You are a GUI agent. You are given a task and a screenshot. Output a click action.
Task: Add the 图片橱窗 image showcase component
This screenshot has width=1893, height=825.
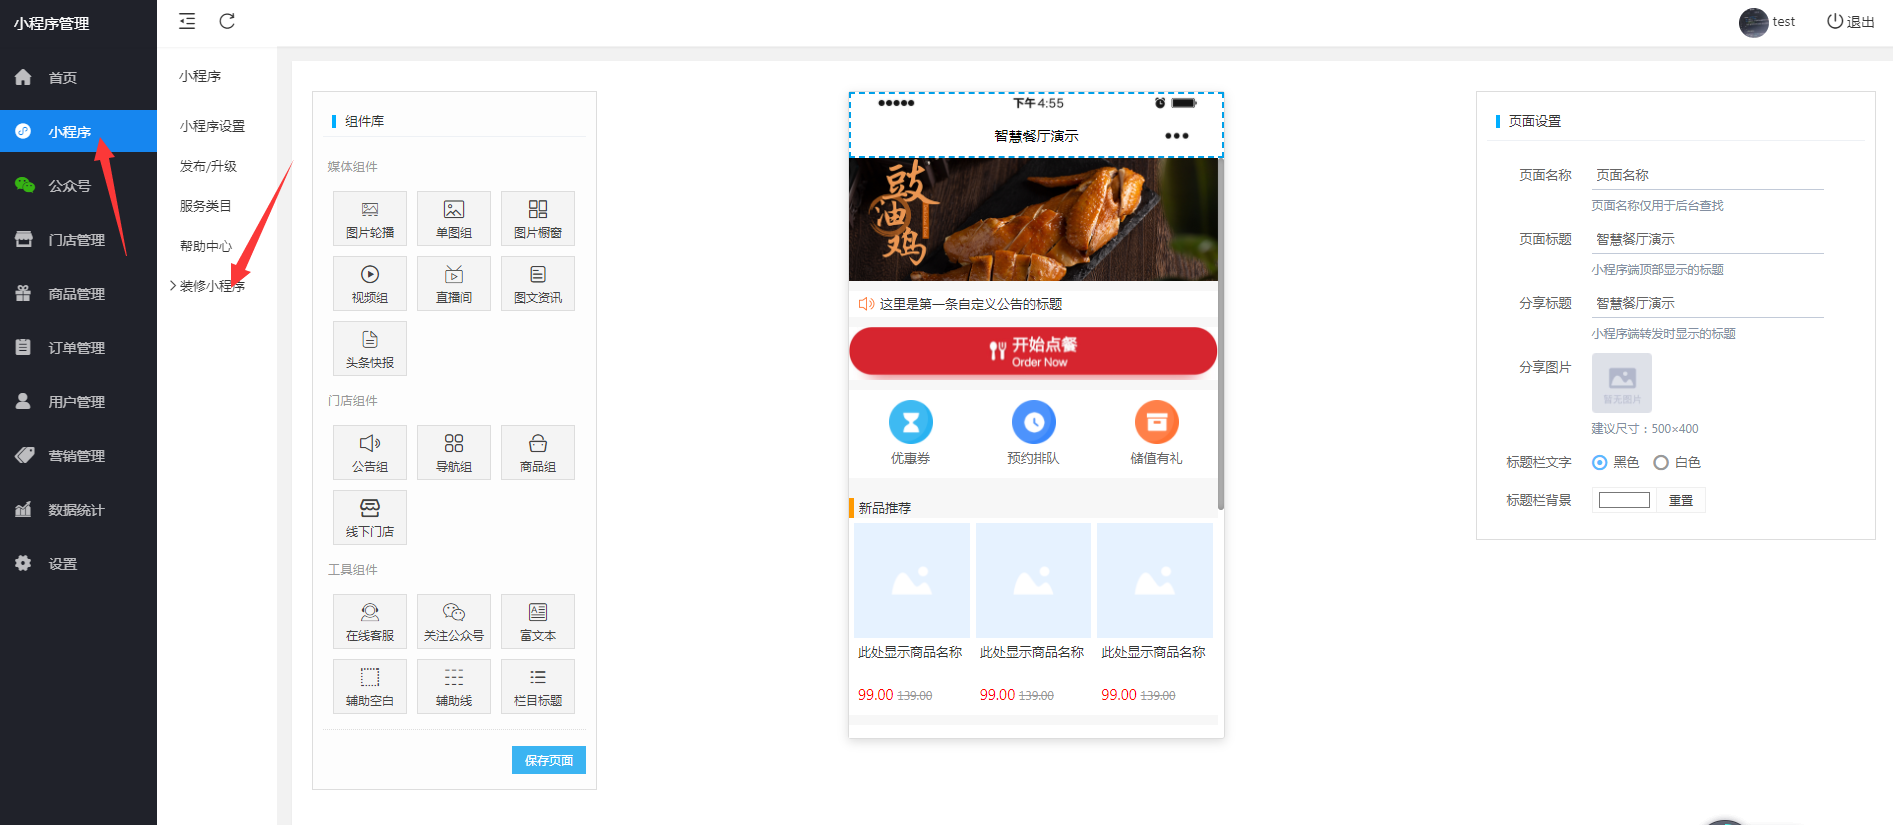coord(538,218)
